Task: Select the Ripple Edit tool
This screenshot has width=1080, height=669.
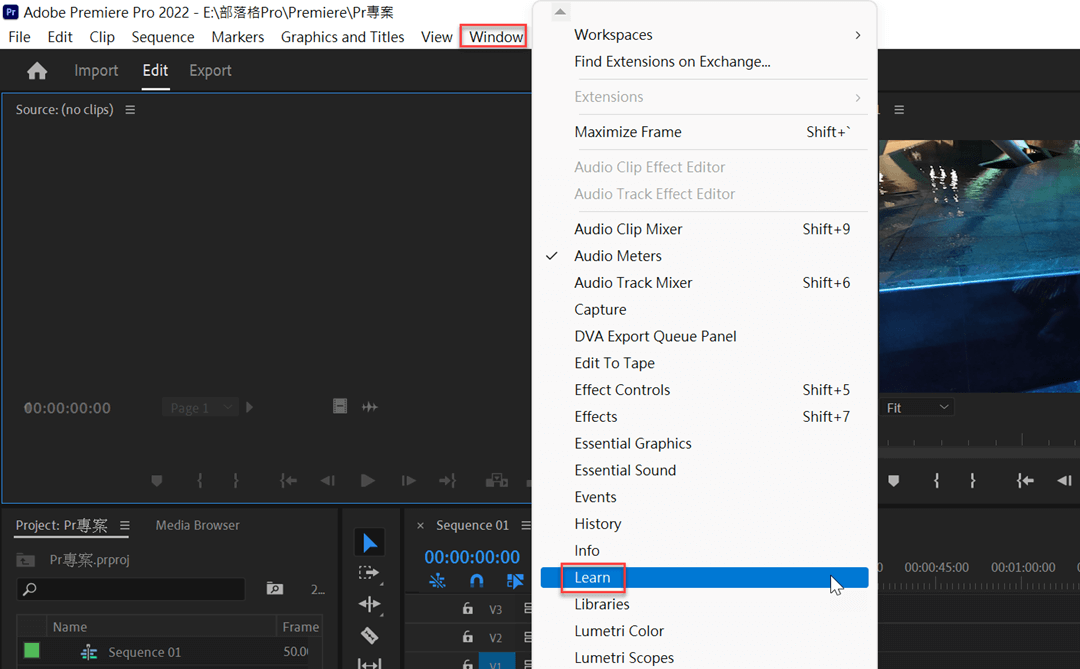Action: click(x=369, y=604)
